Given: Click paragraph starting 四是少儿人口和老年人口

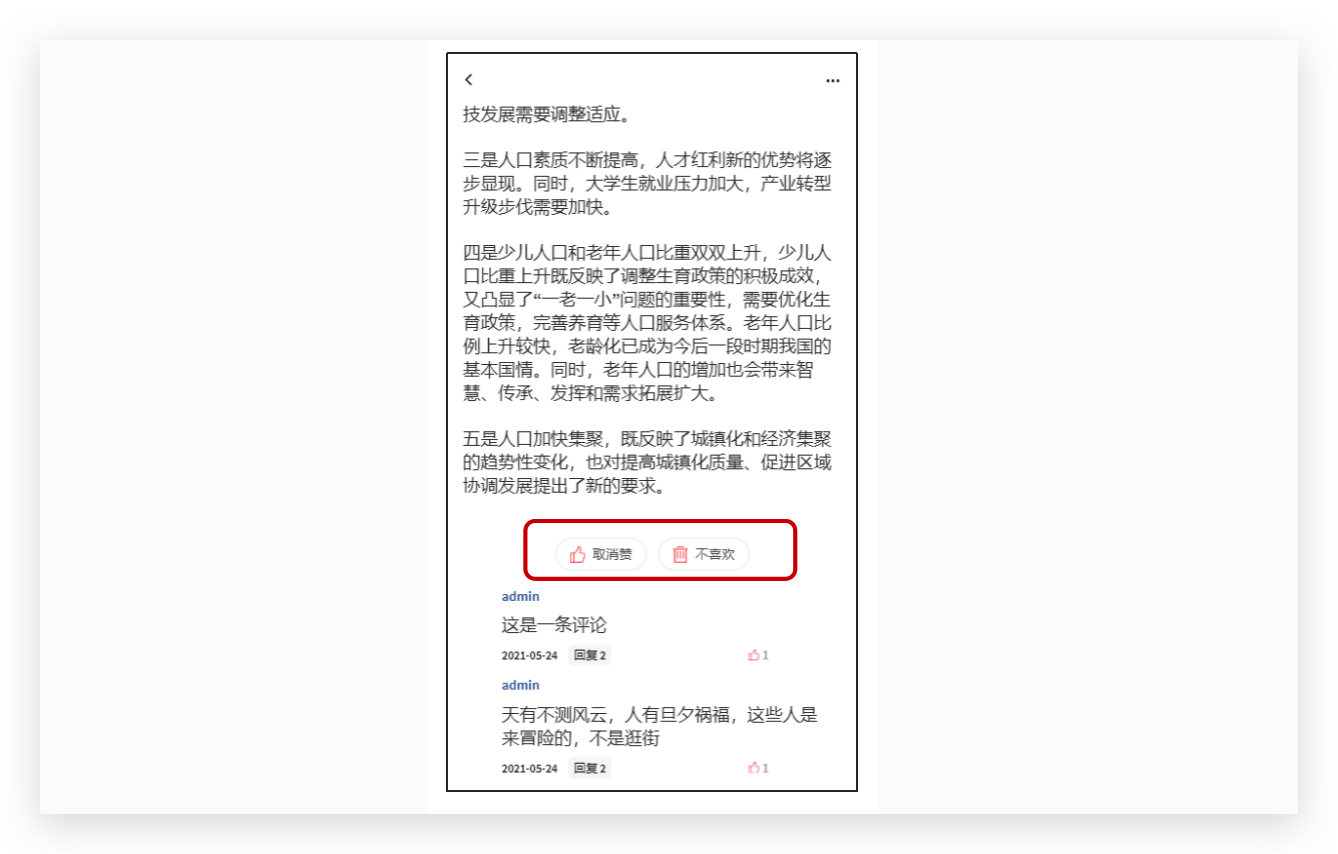Looking at the screenshot, I should pyautogui.click(x=647, y=322).
